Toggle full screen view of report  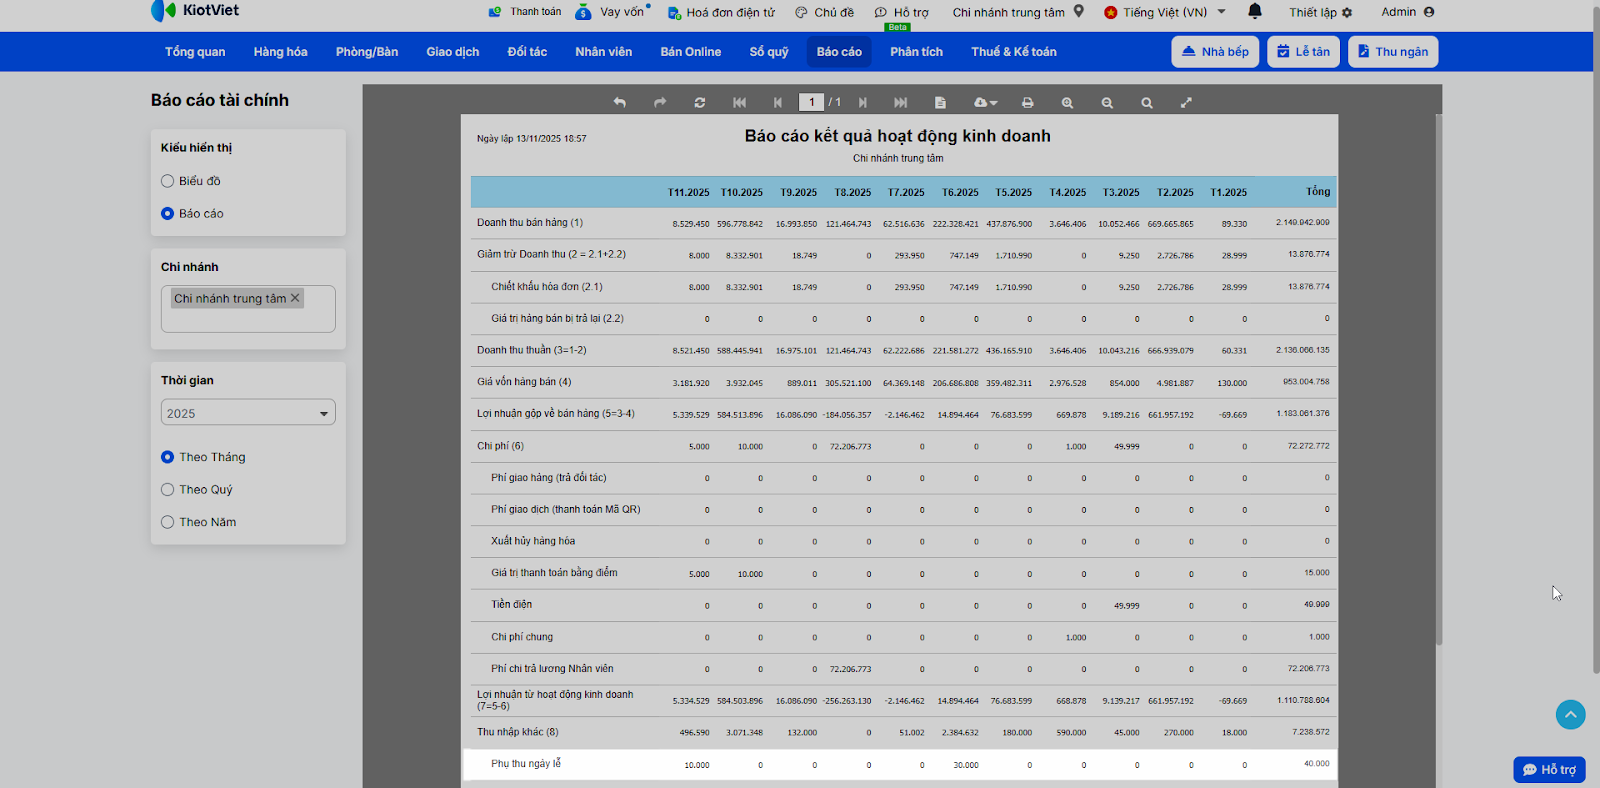1186,103
